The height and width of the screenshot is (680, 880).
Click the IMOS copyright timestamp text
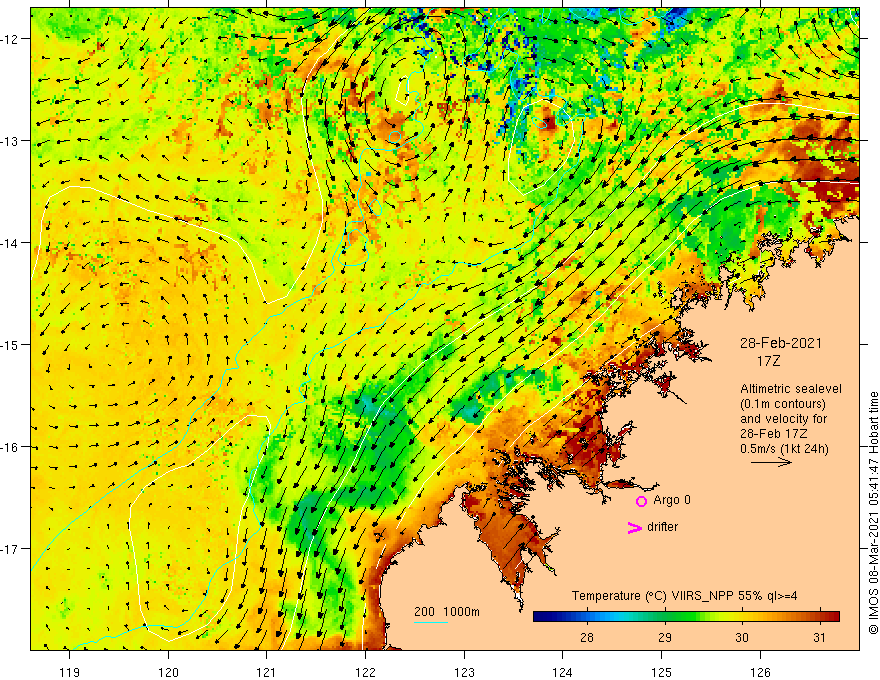(x=873, y=513)
